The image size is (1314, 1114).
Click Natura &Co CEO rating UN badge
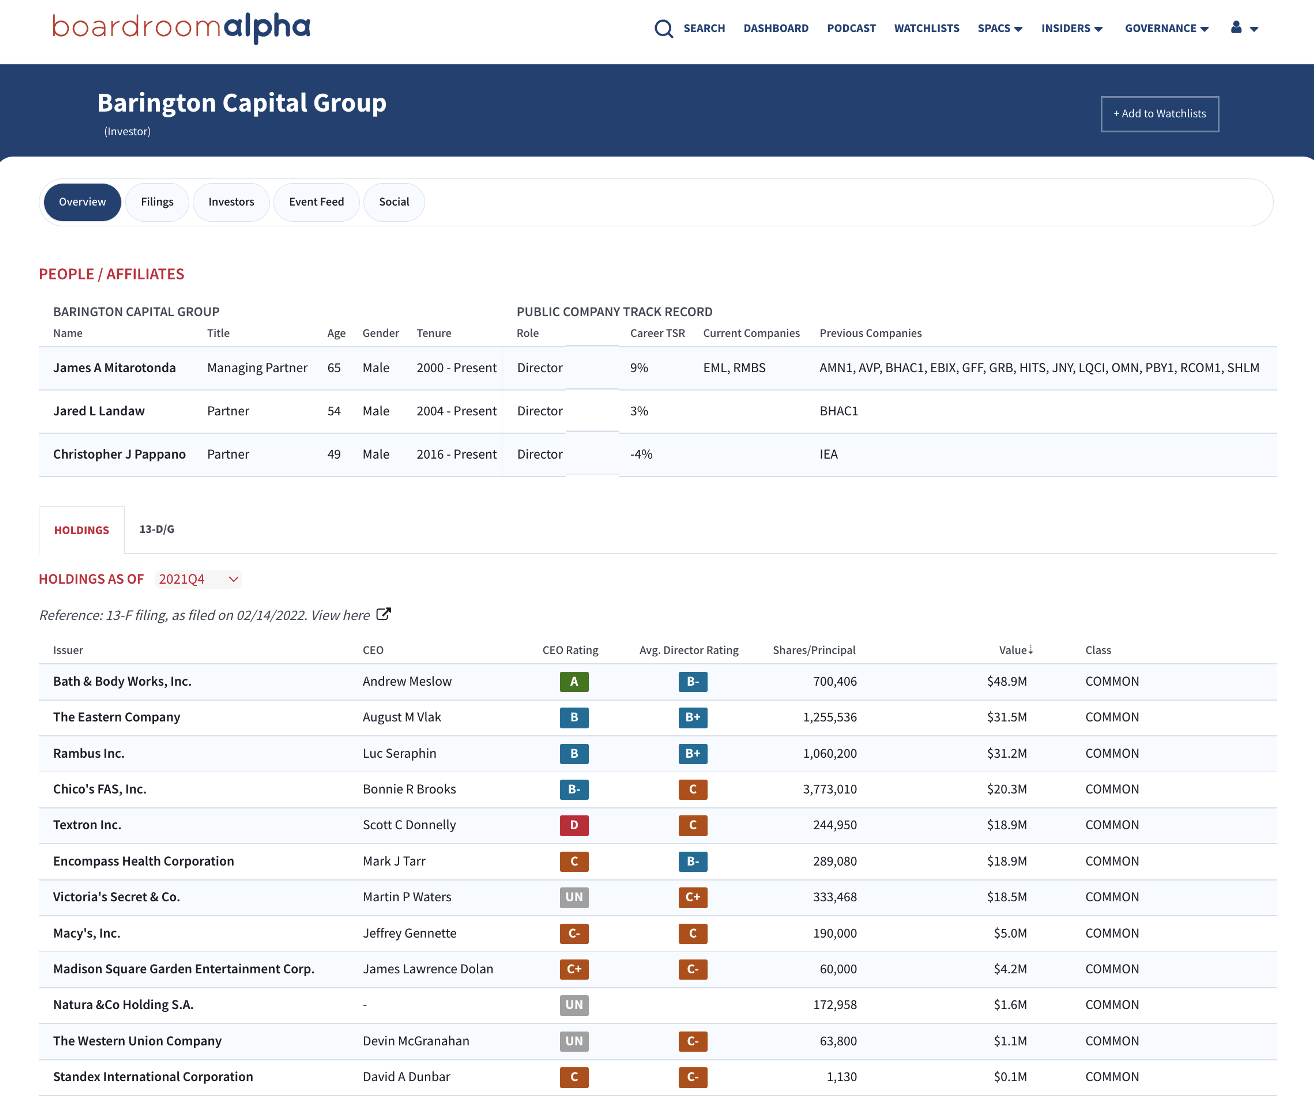pos(574,1006)
